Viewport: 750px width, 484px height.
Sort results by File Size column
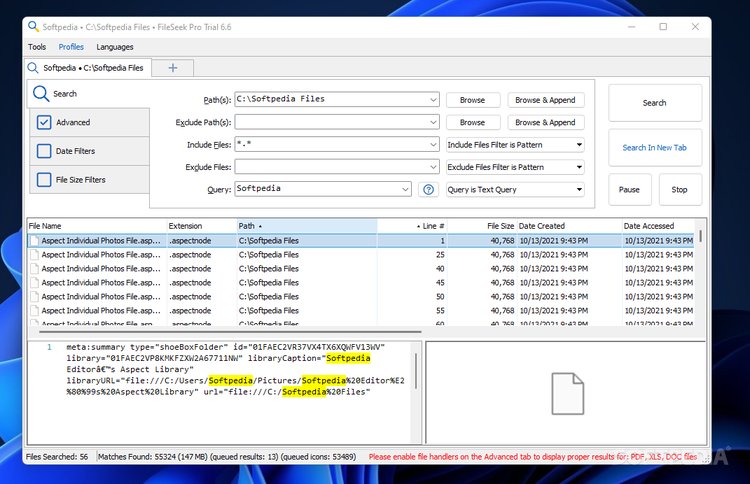pos(482,226)
